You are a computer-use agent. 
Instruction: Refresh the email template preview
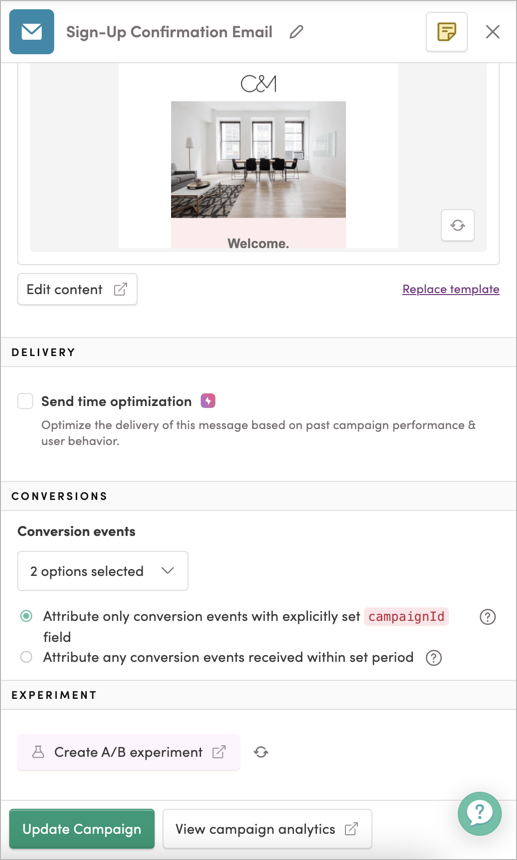458,225
